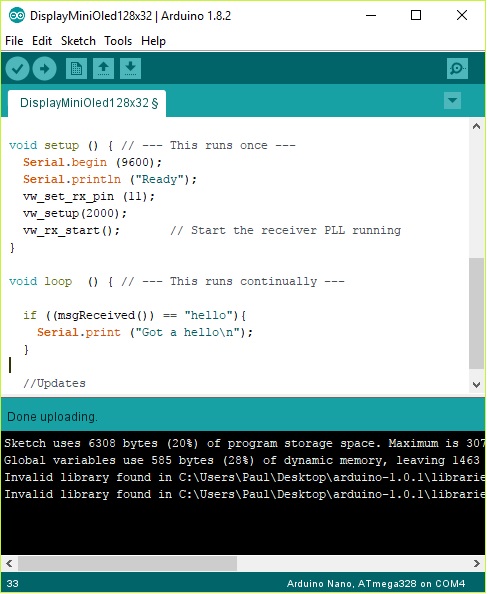Image resolution: width=488 pixels, height=594 pixels.
Task: Click the Upload arrow button
Action: [x=44, y=69]
